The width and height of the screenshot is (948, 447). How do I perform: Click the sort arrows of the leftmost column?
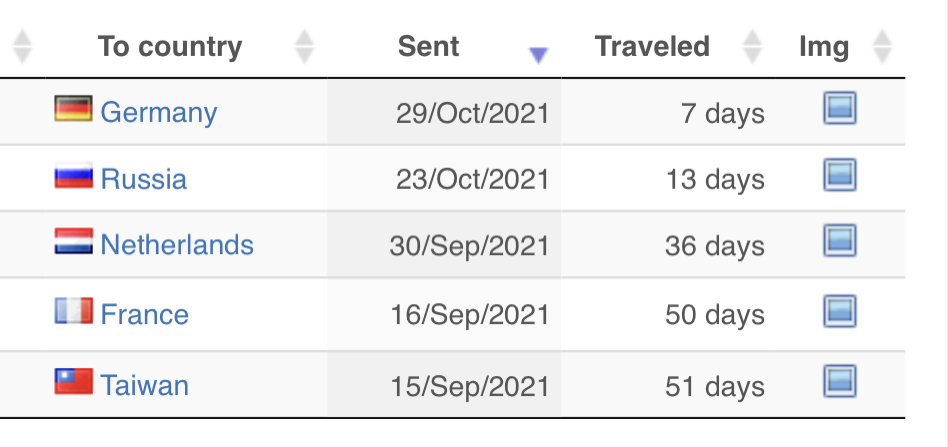[22, 47]
